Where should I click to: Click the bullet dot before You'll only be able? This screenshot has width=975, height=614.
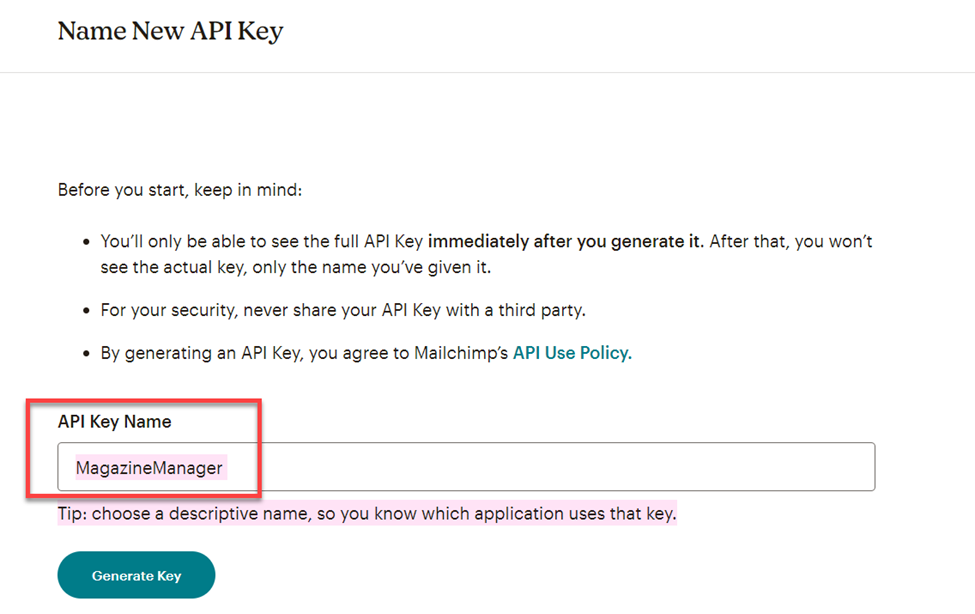pos(86,242)
